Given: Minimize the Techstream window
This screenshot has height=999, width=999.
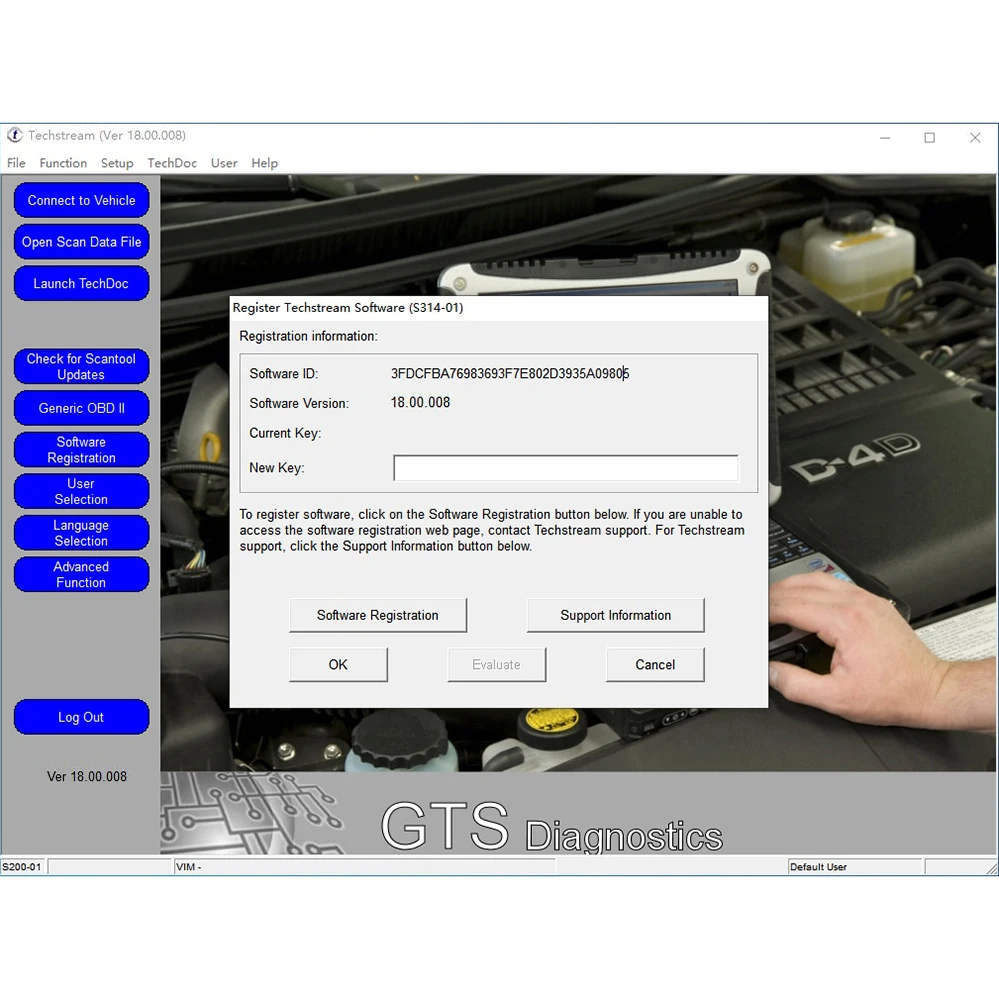Looking at the screenshot, I should (x=885, y=138).
